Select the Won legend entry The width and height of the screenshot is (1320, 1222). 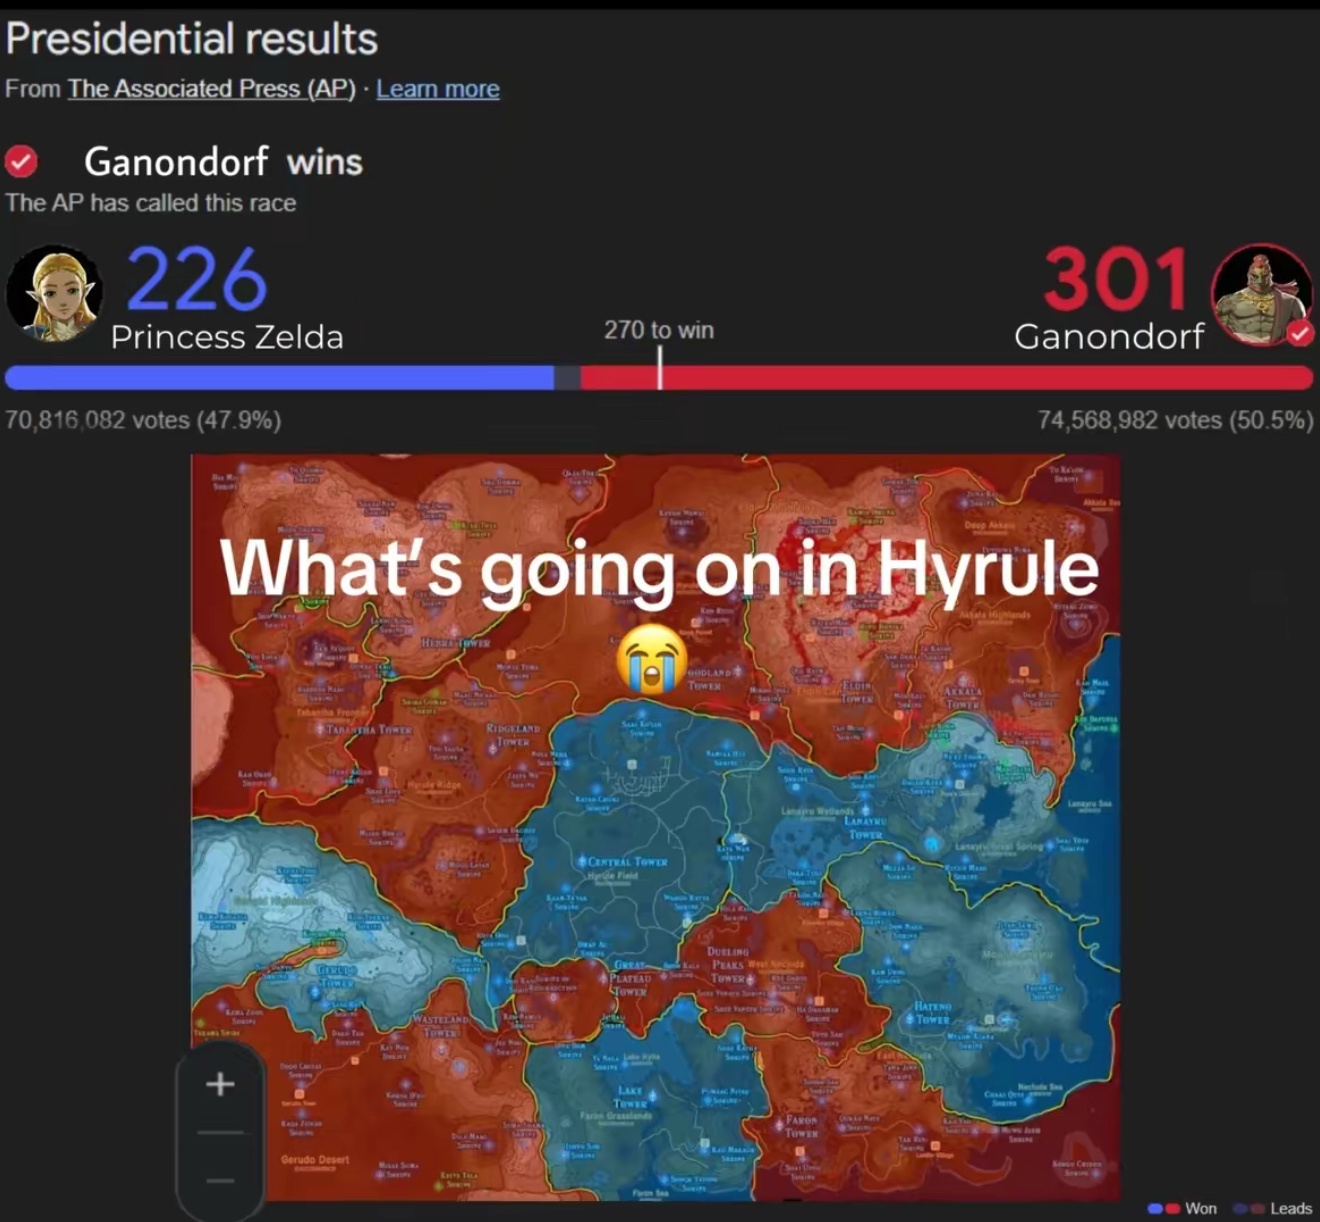pyautogui.click(x=1183, y=1208)
